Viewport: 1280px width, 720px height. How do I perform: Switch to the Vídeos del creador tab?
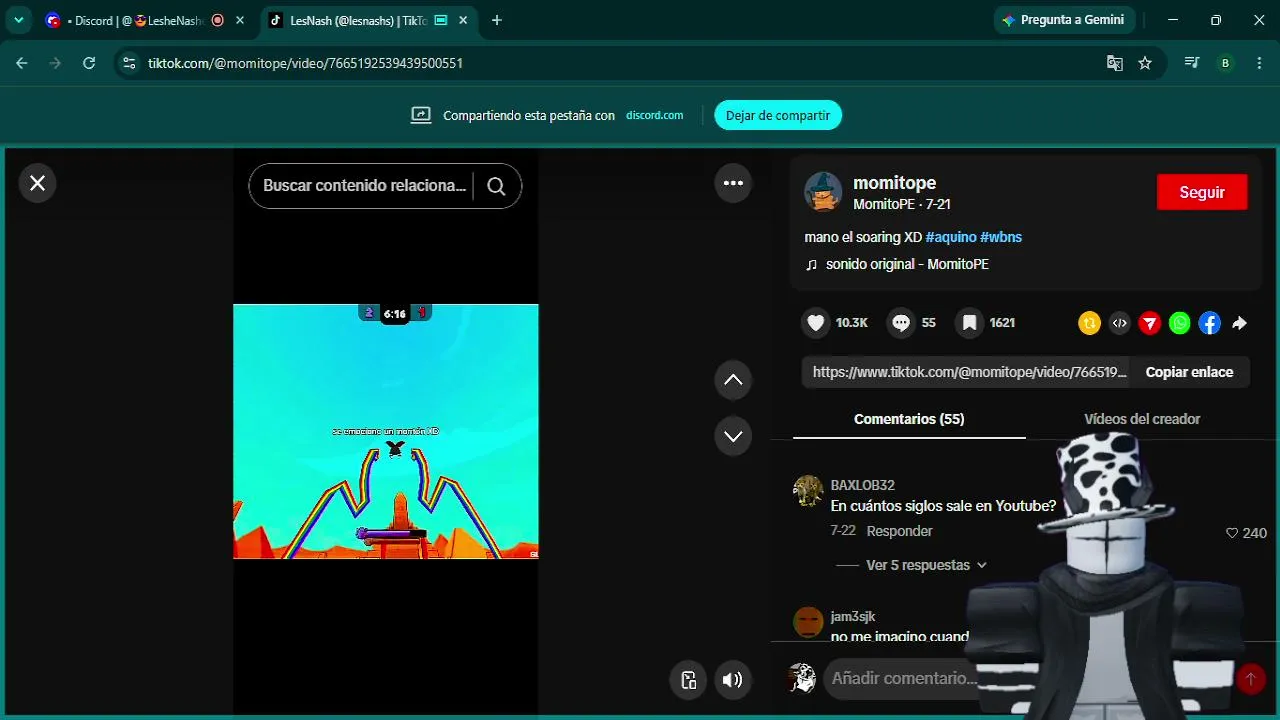click(1142, 419)
